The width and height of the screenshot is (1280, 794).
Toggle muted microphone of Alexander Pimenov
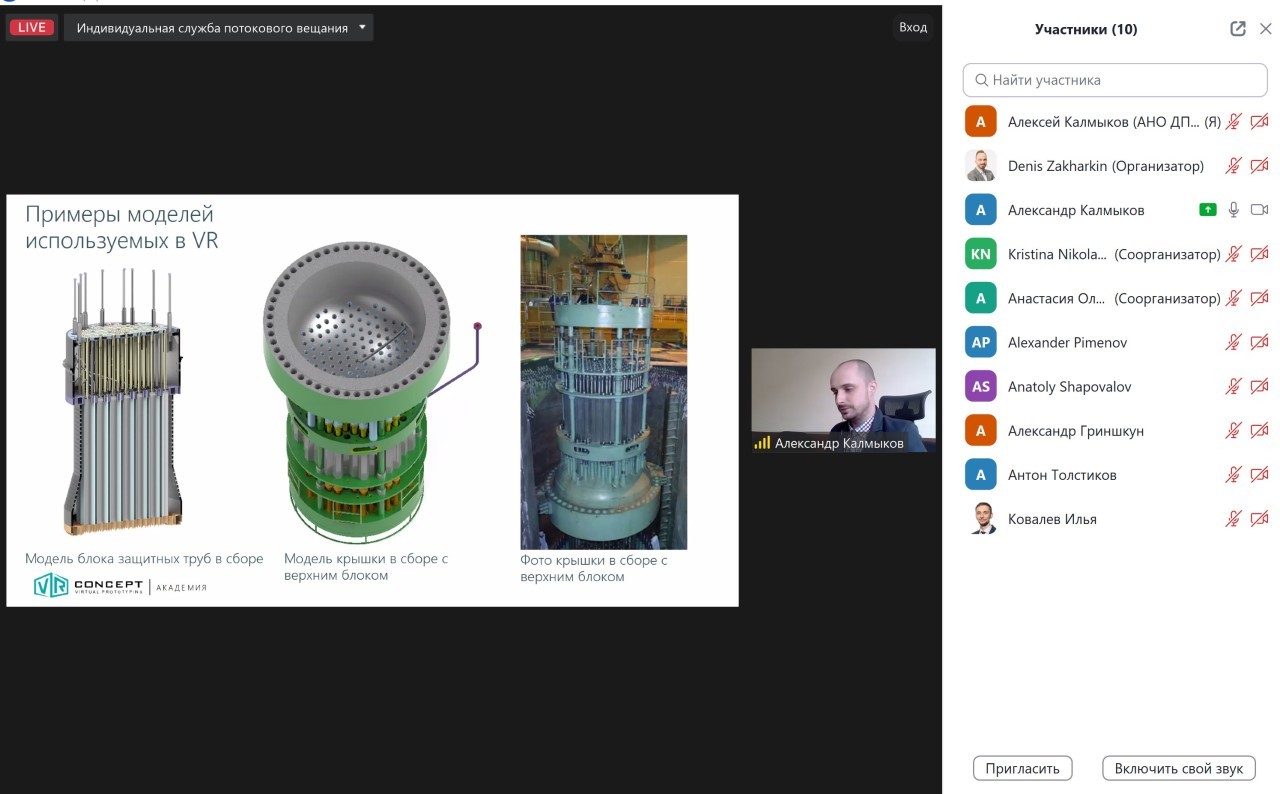pyautogui.click(x=1234, y=343)
